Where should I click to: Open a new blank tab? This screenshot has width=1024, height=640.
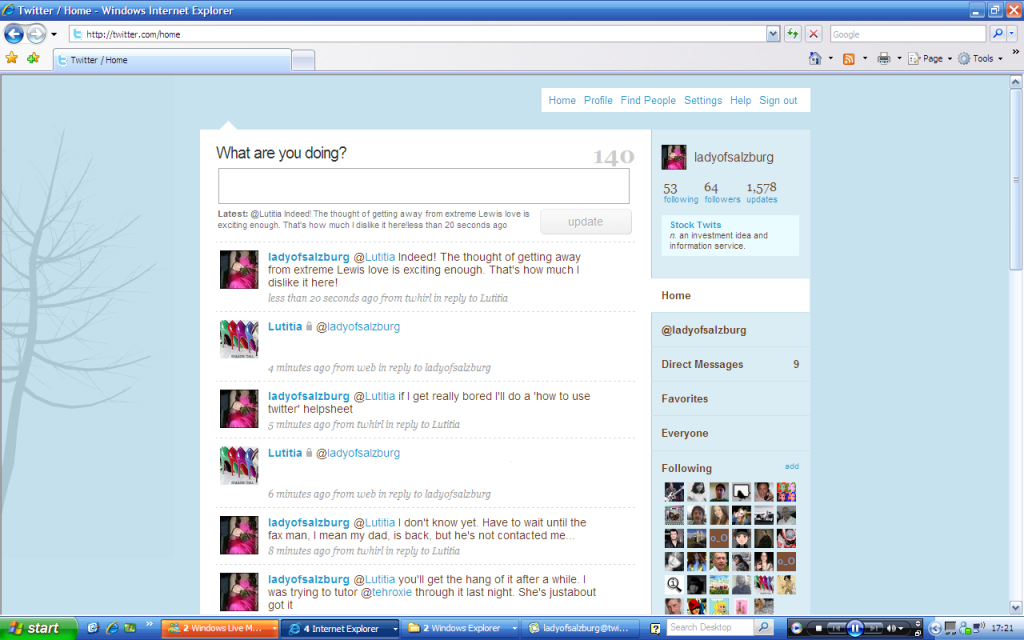click(303, 60)
